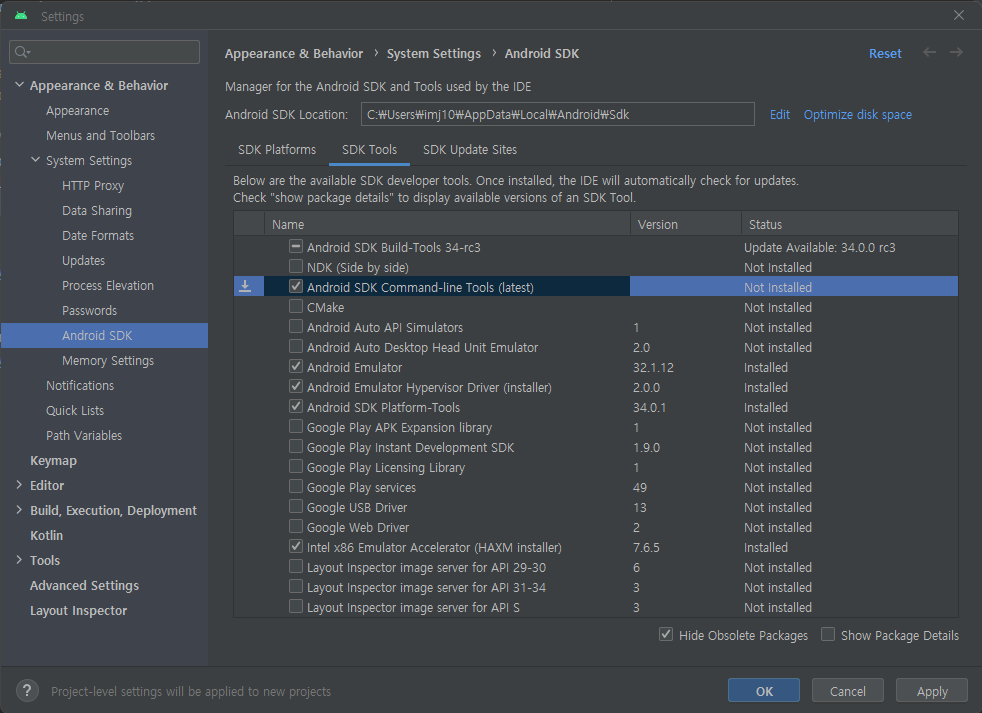Image resolution: width=982 pixels, height=713 pixels.
Task: Click the Cancel button
Action: point(847,691)
